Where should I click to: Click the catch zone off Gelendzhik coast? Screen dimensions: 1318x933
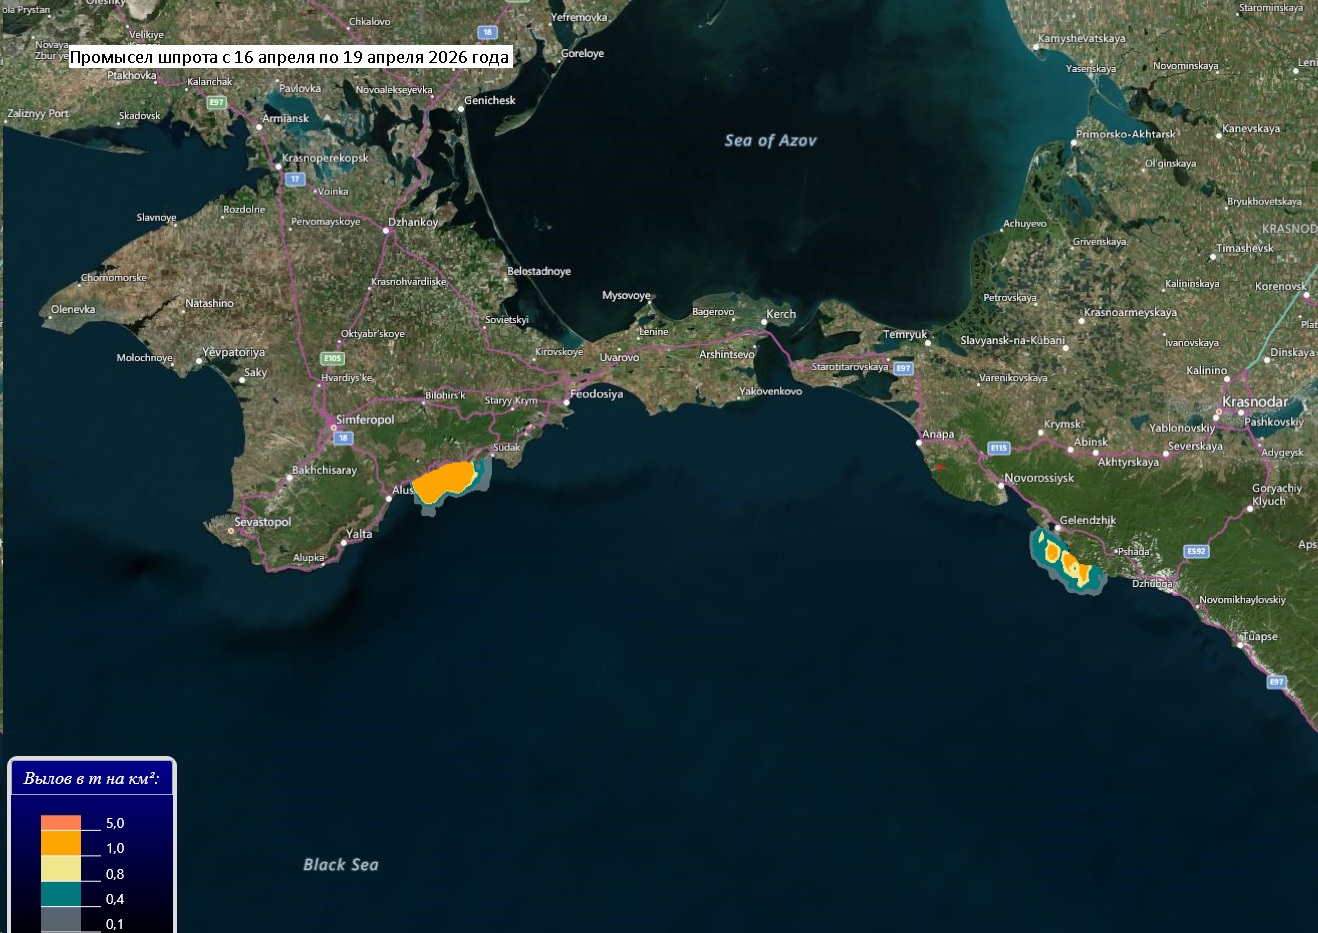point(1066,561)
